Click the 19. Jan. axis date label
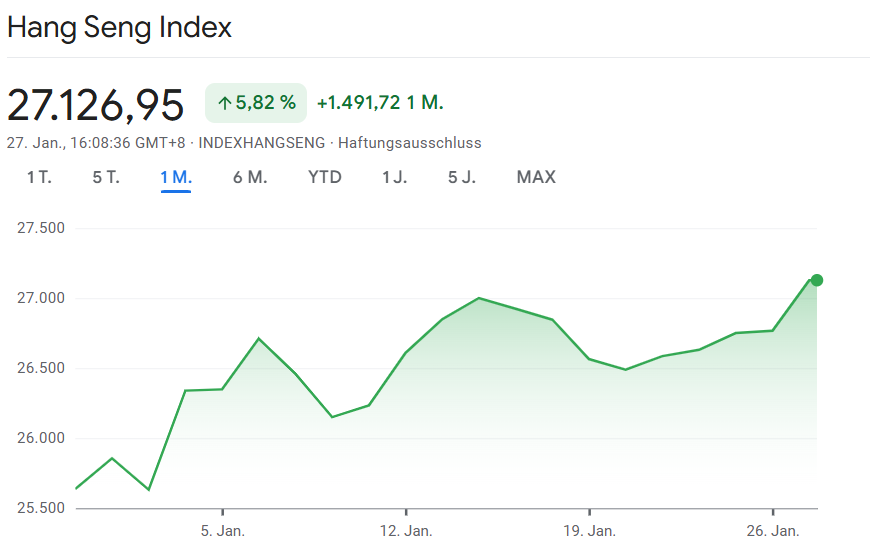This screenshot has height=556, width=870. [x=589, y=531]
